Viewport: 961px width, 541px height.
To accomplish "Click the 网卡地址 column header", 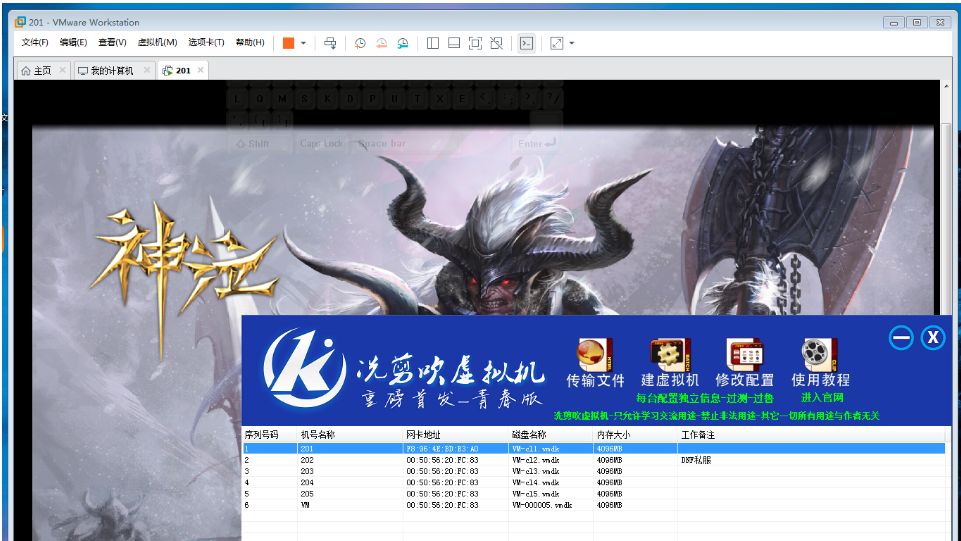I will point(455,434).
